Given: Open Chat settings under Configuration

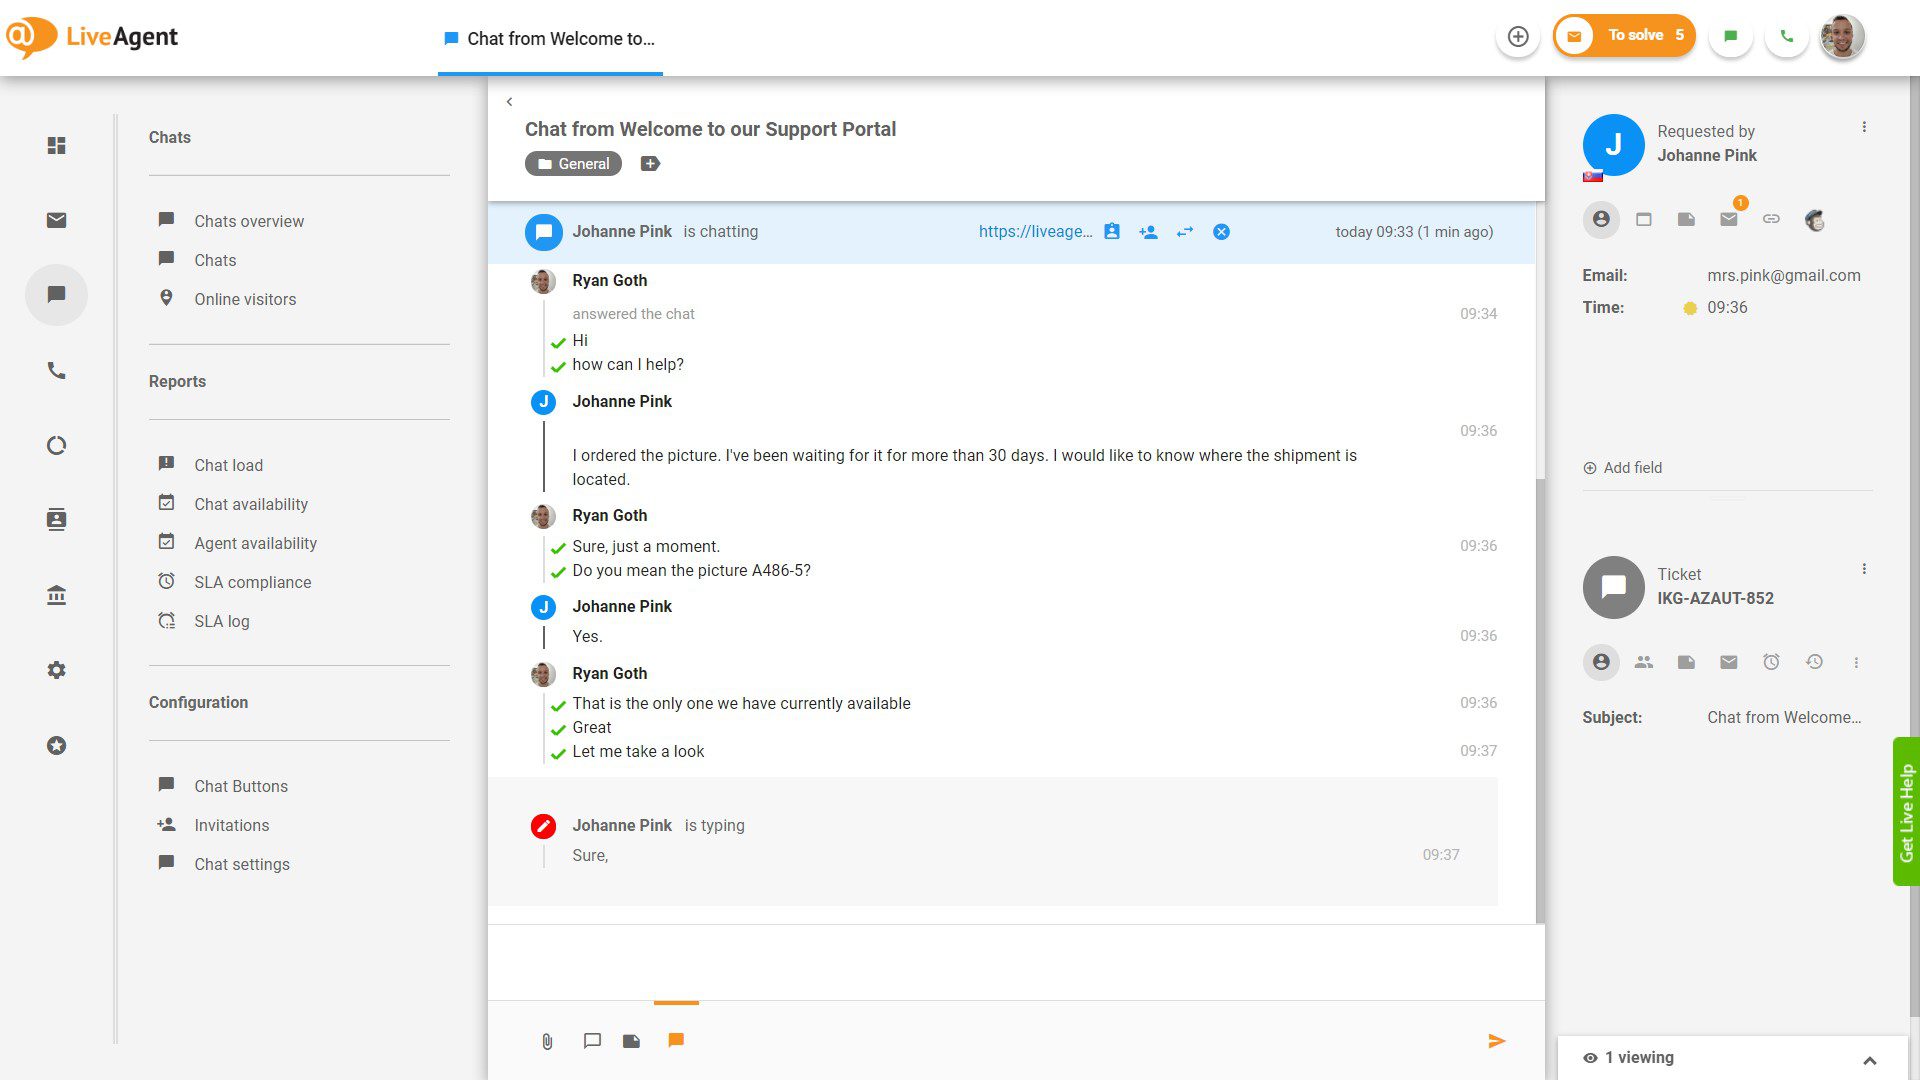Looking at the screenshot, I should click(x=241, y=864).
